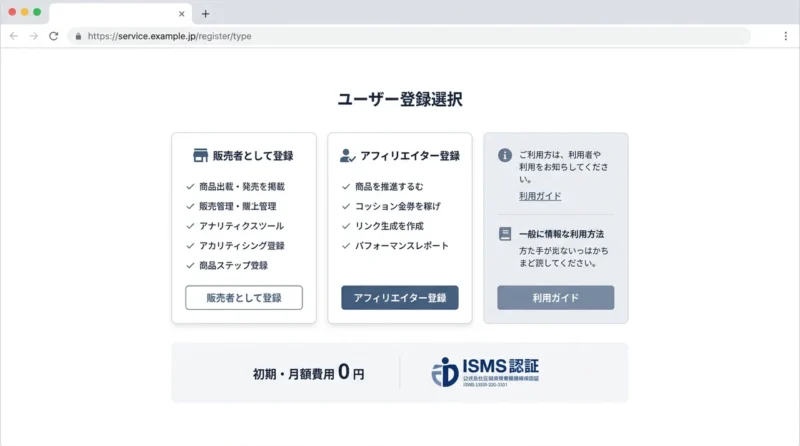Image resolution: width=800 pixels, height=446 pixels.
Task: Click the padlock icon in address bar
Action: pos(78,36)
